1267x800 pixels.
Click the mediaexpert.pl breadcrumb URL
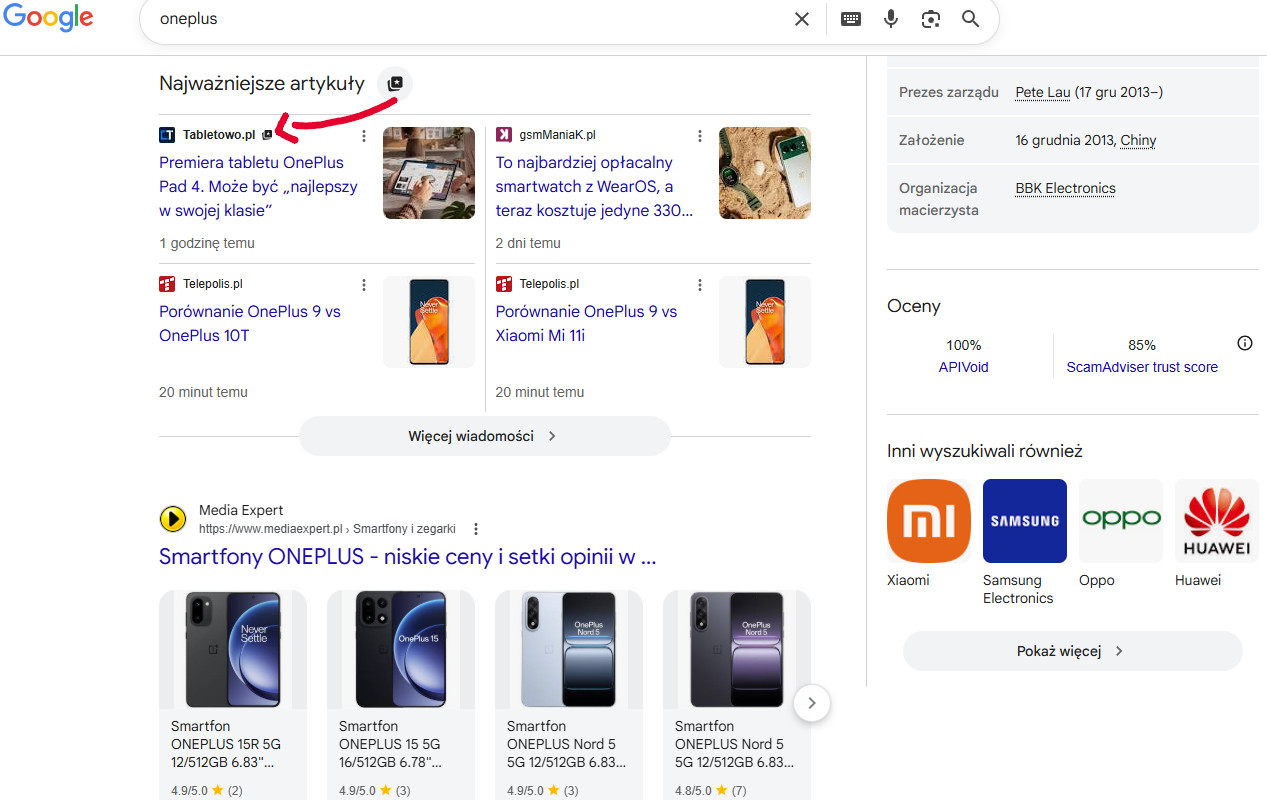coord(327,528)
